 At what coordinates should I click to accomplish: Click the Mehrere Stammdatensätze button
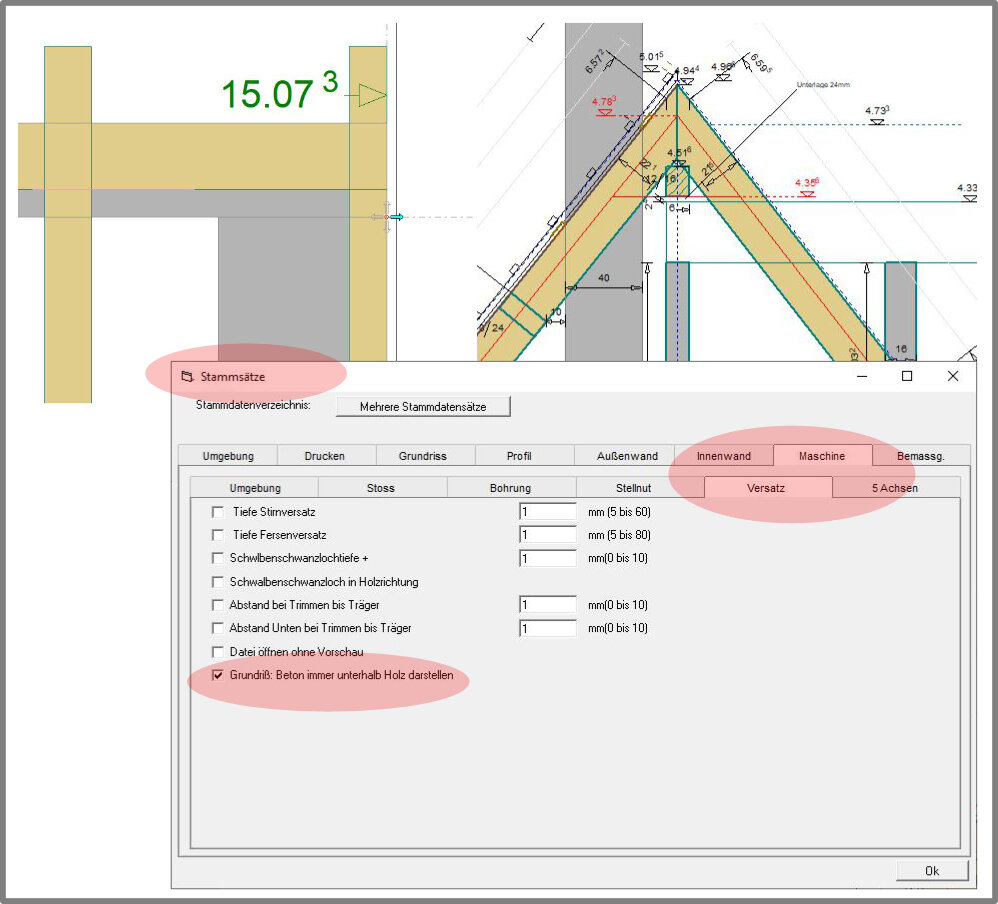(x=423, y=407)
